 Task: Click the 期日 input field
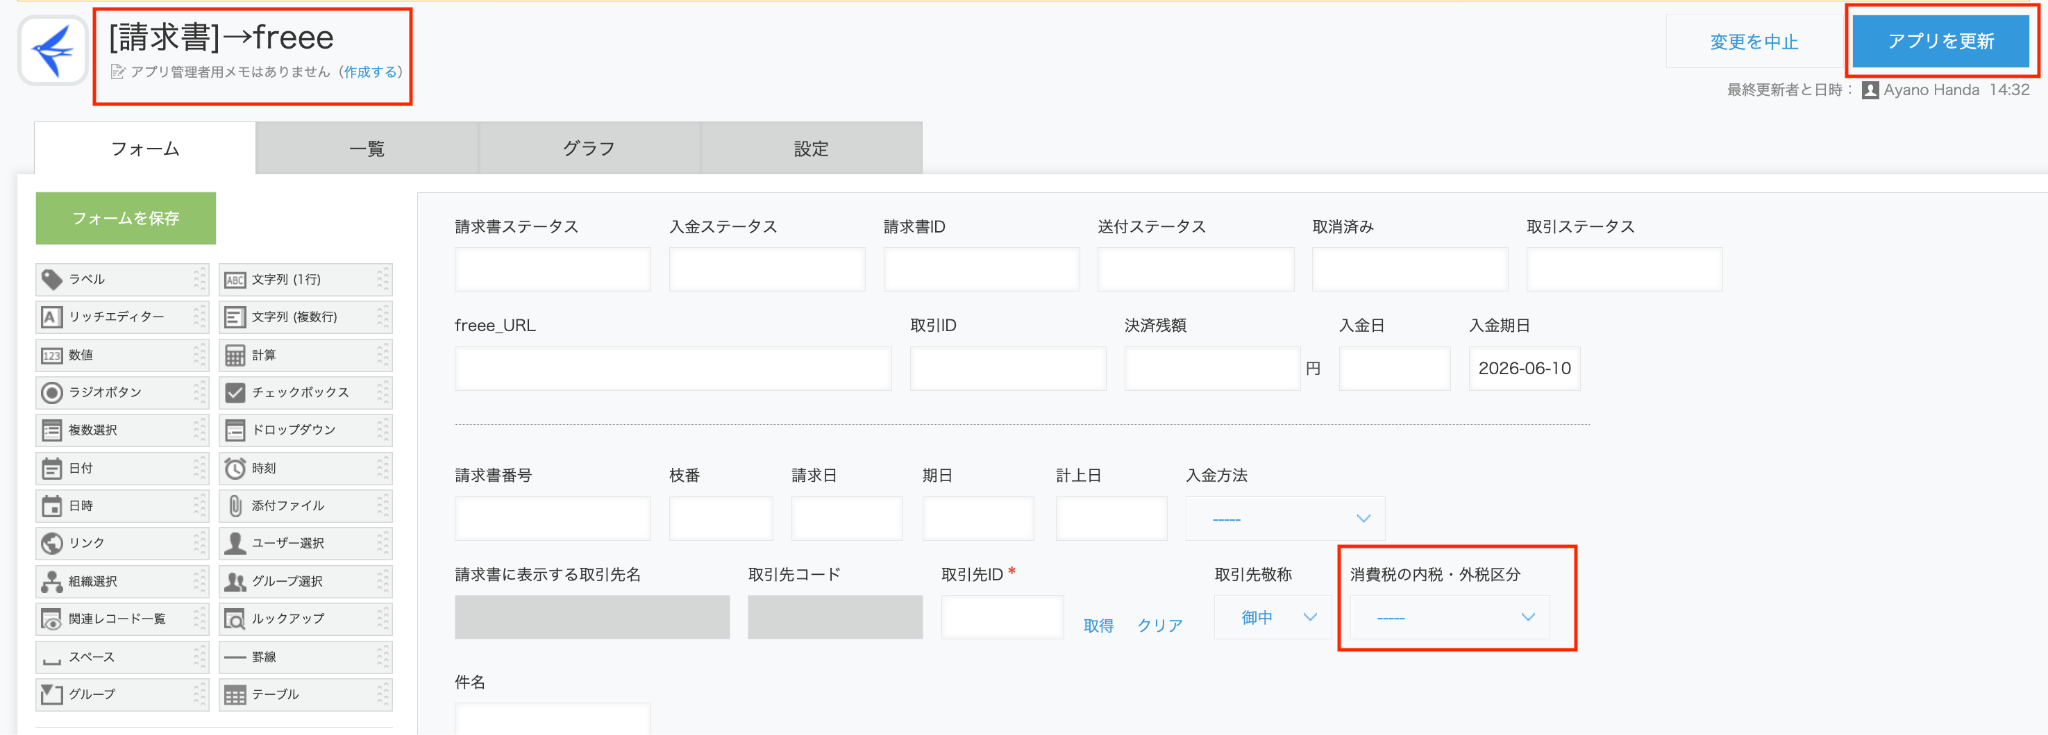pos(978,518)
